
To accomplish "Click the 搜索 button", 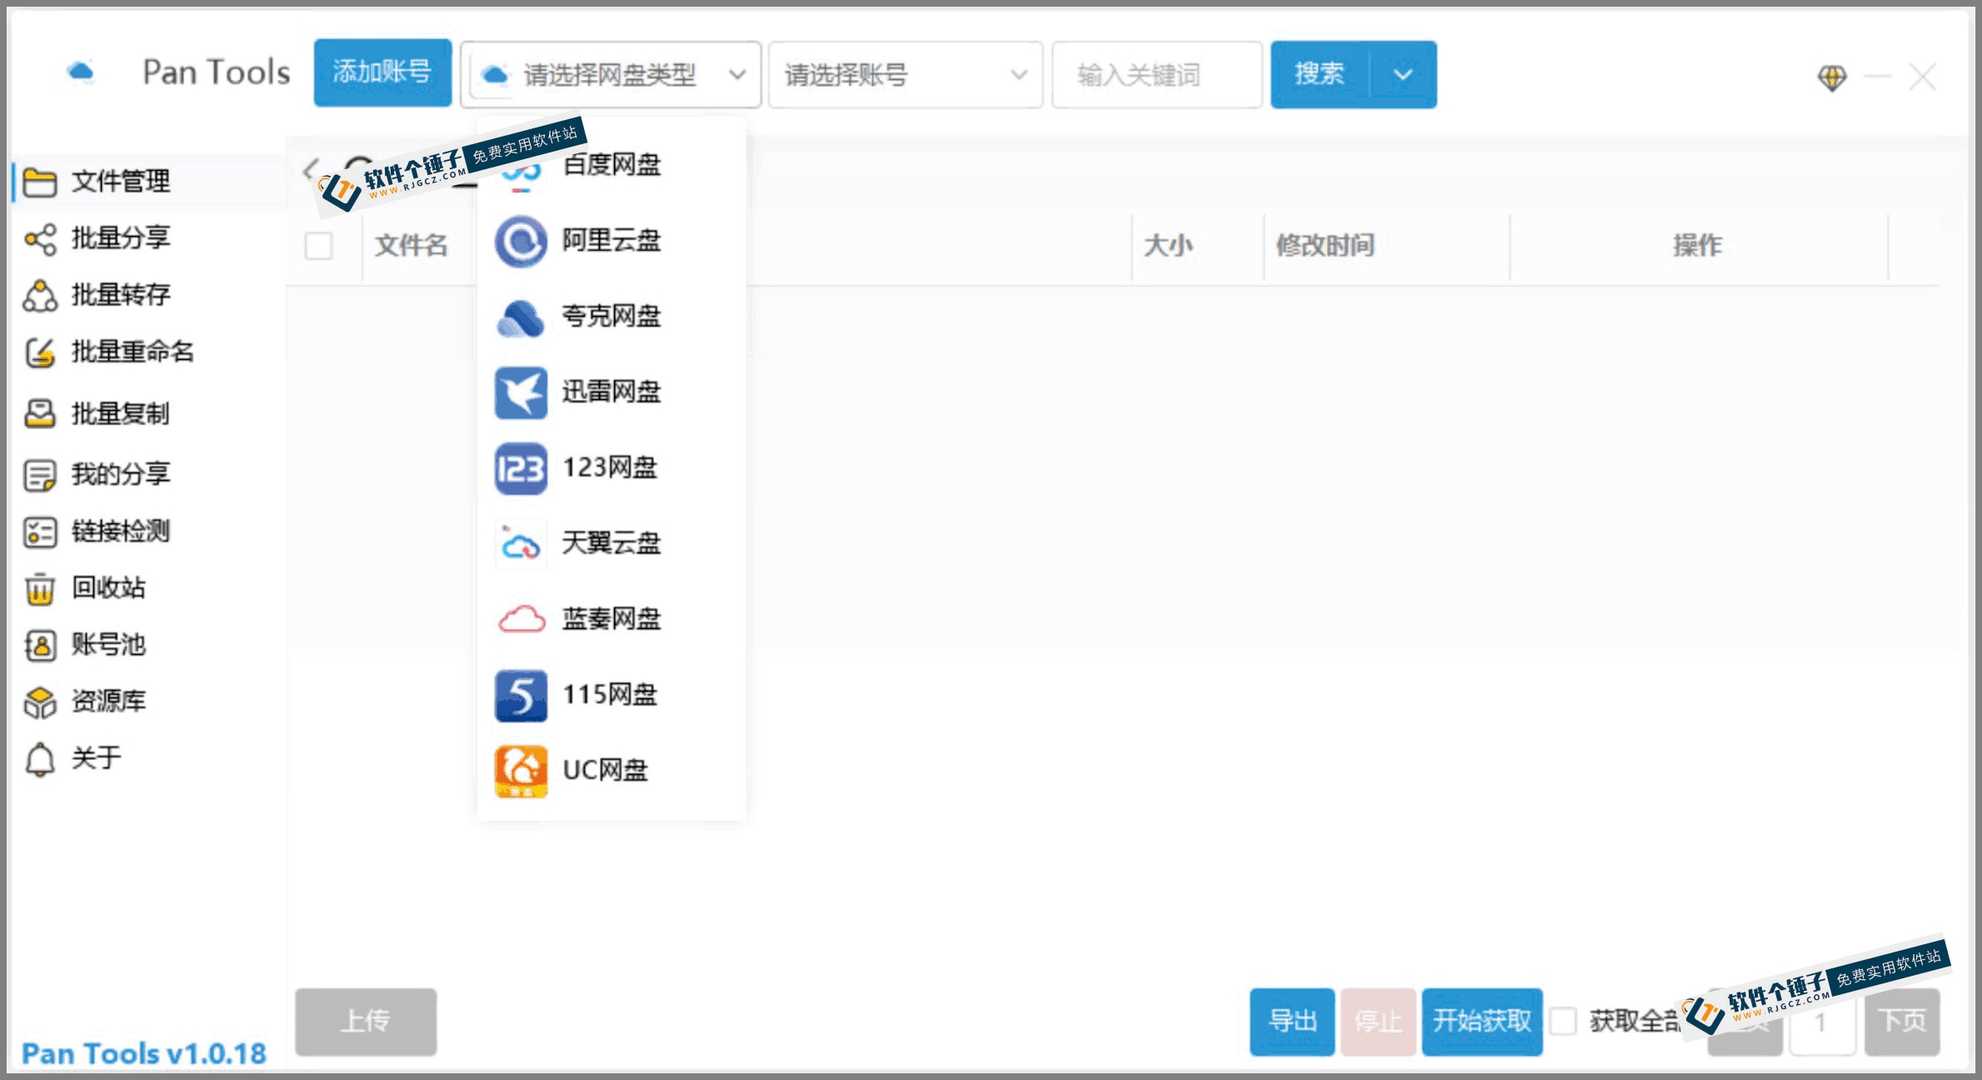I will [1320, 75].
